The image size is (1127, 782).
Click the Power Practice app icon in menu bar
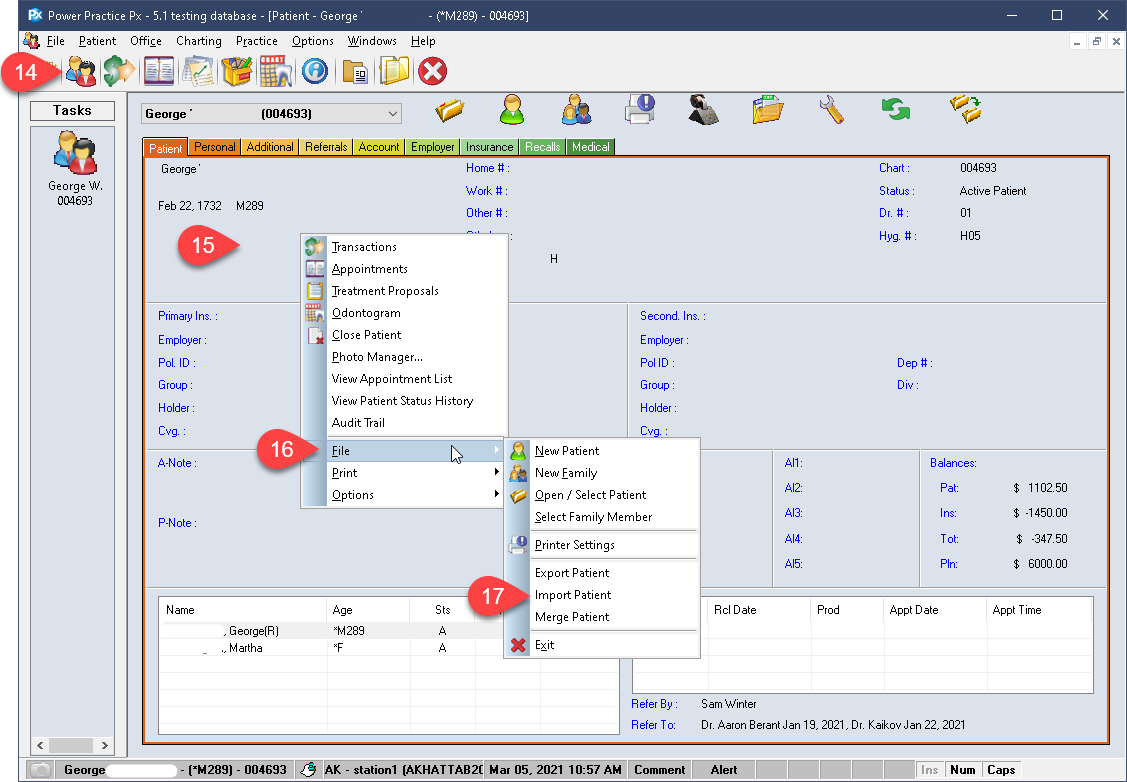(x=31, y=41)
